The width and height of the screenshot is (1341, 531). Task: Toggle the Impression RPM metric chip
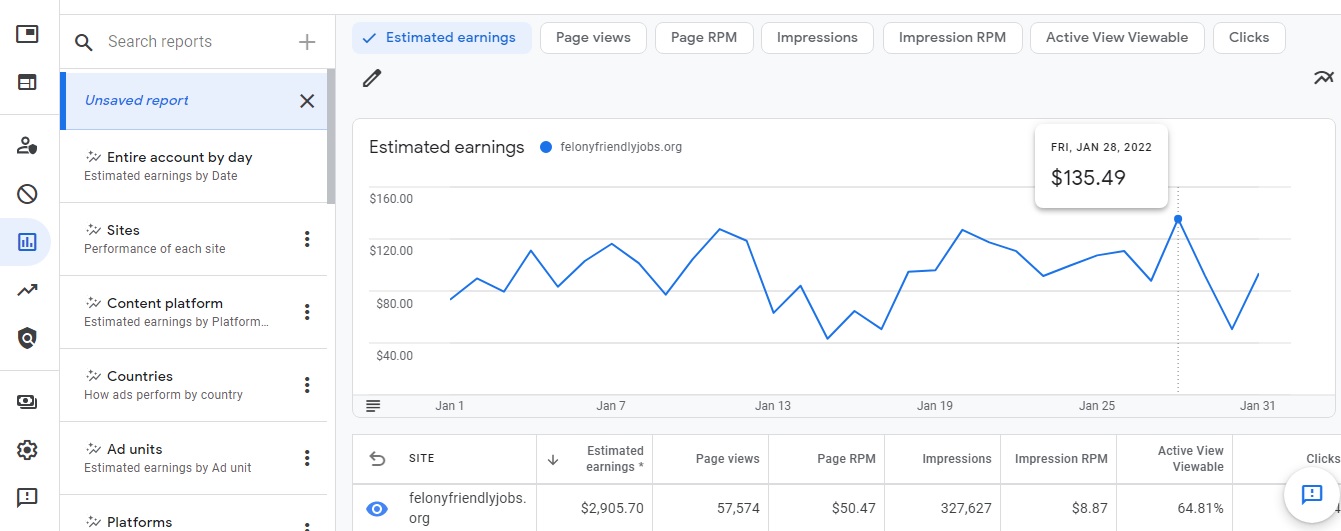tap(951, 38)
